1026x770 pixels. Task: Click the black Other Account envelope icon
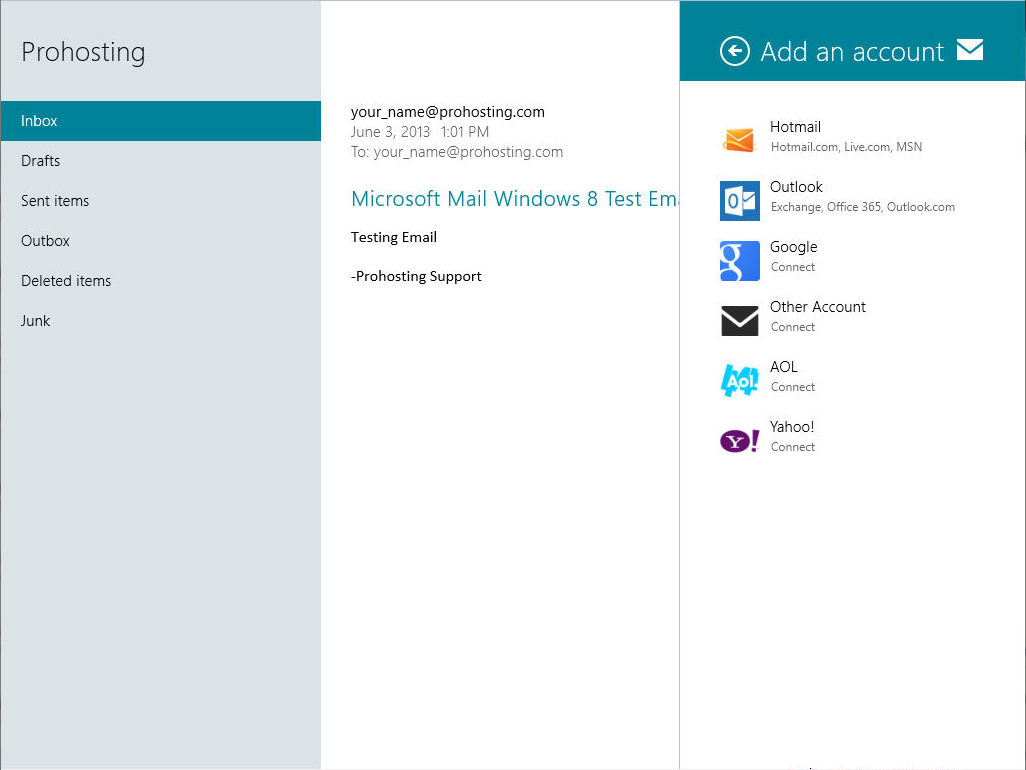739,321
